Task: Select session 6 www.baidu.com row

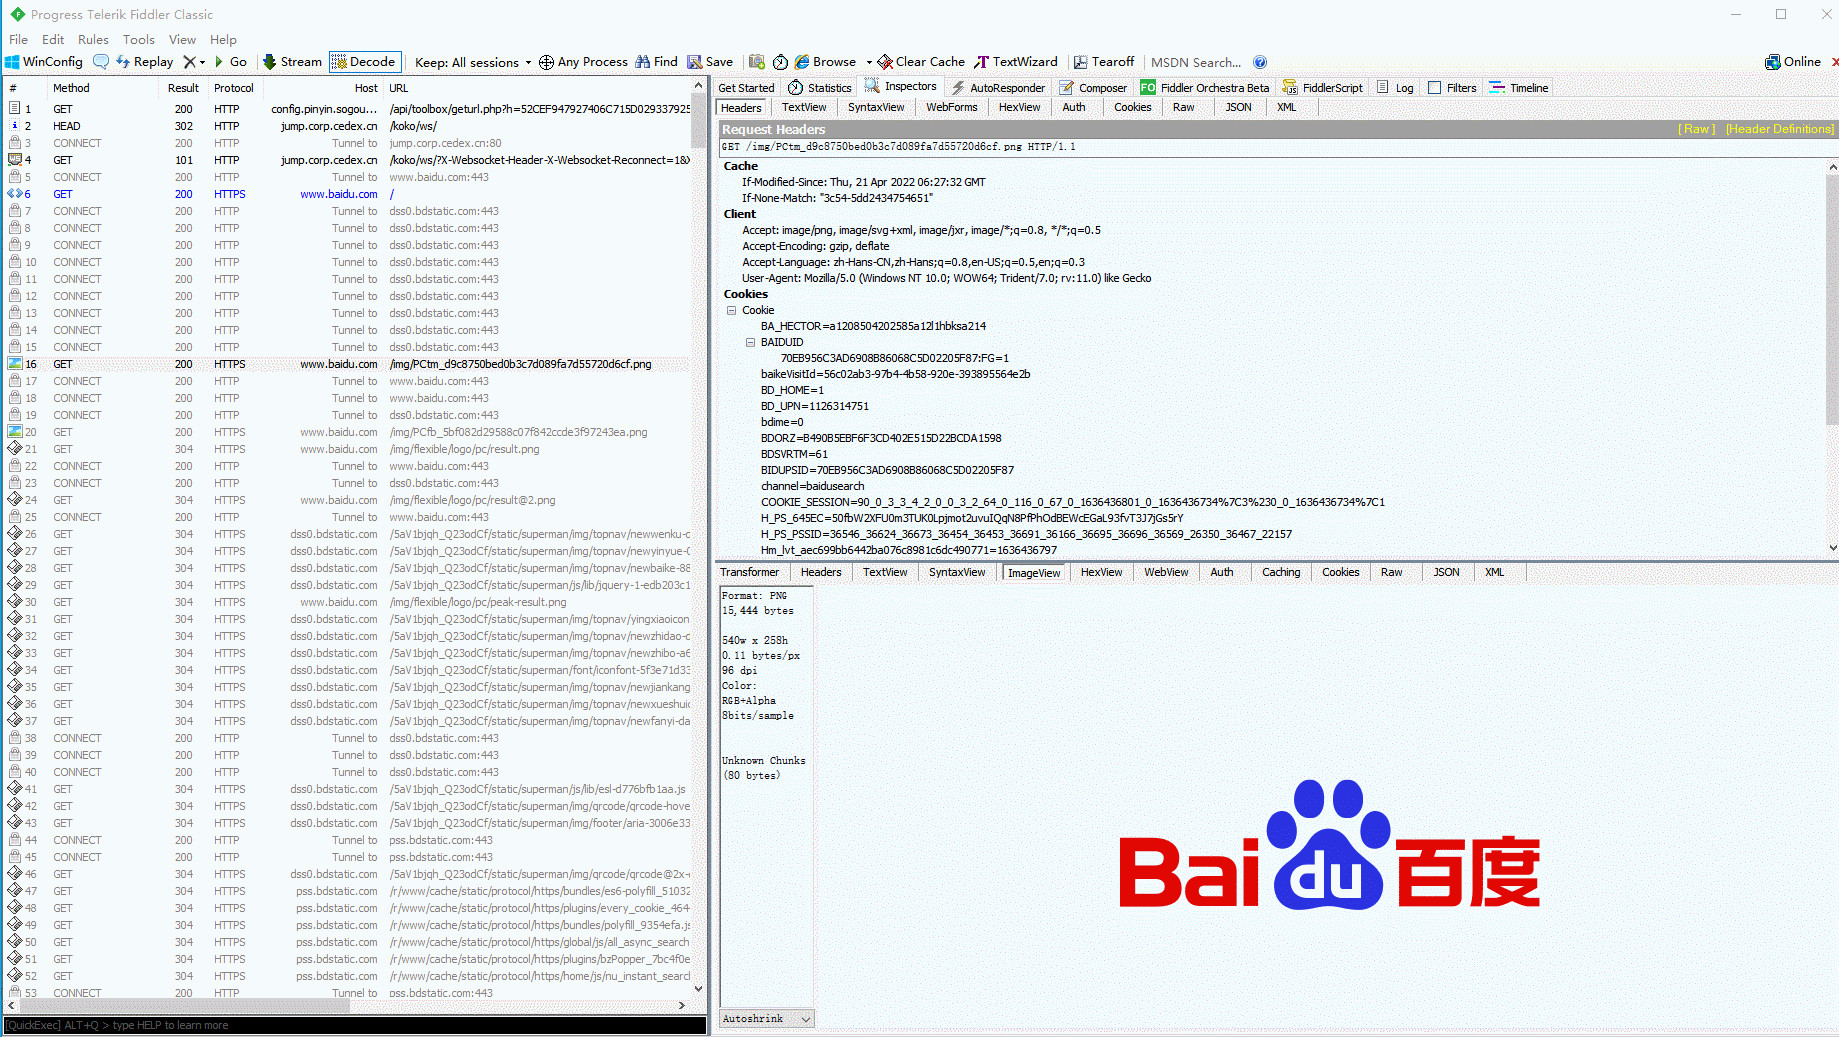Action: [x=348, y=194]
